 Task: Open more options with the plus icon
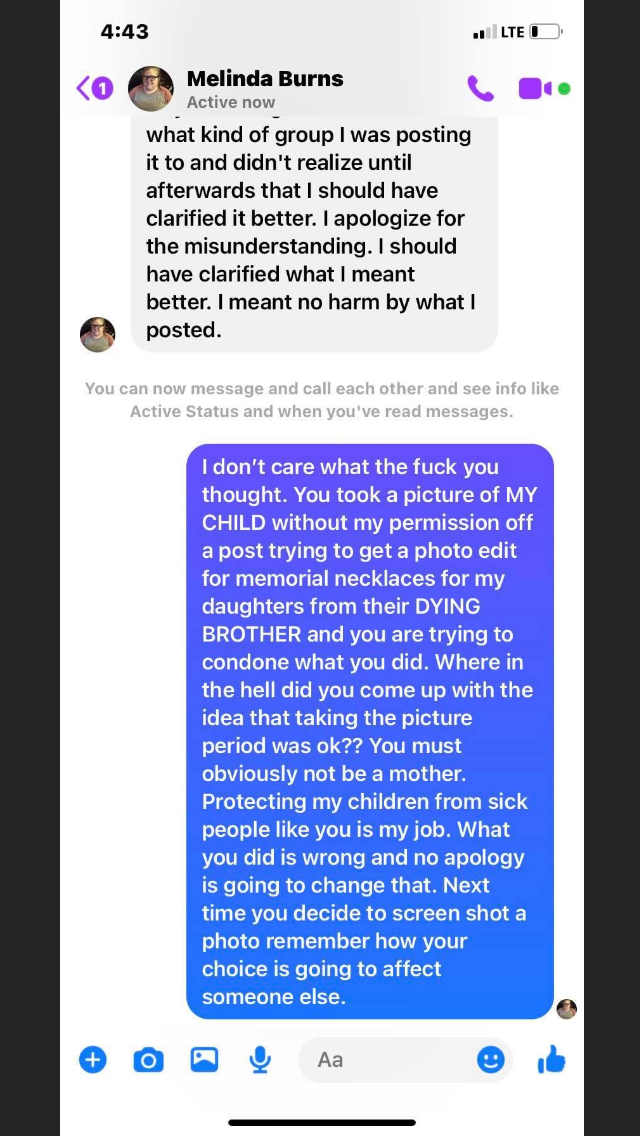coord(92,1060)
